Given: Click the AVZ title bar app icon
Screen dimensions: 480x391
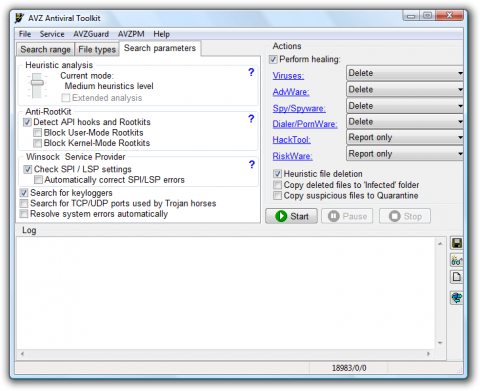Looking at the screenshot, I should 20,18.
